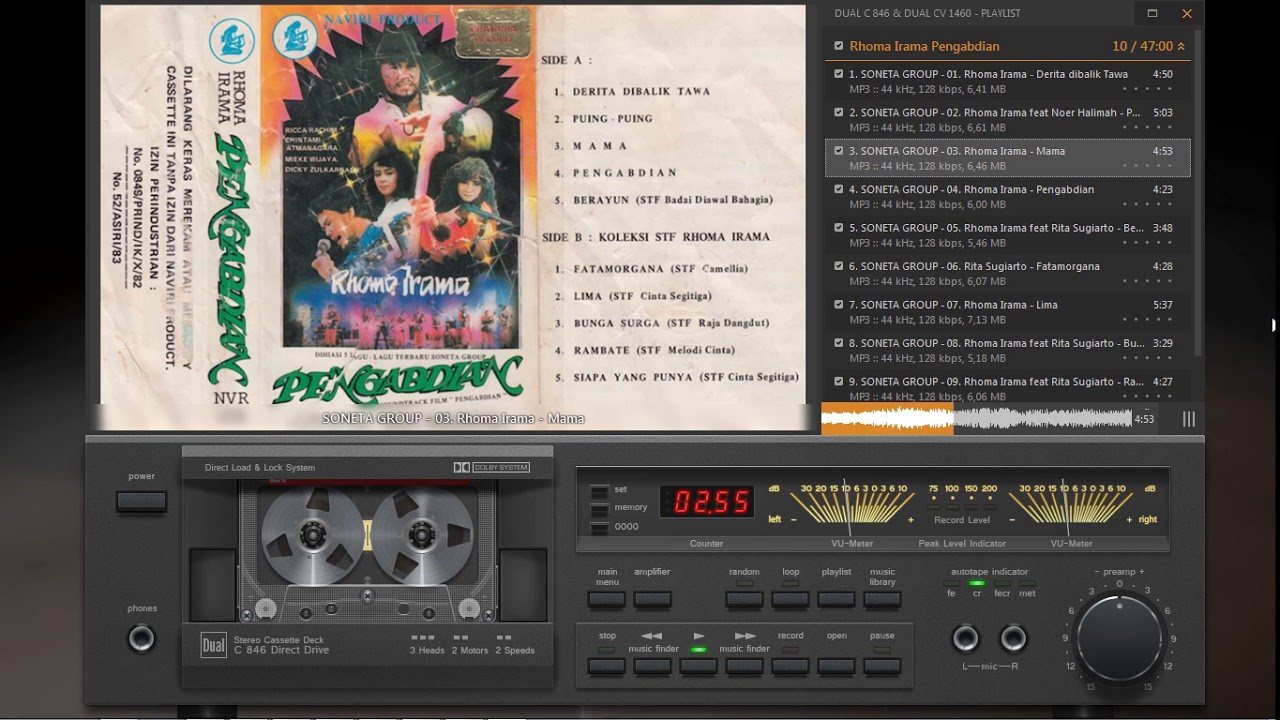The width and height of the screenshot is (1280, 720).
Task: Click the phones headphone jack
Action: [142, 638]
